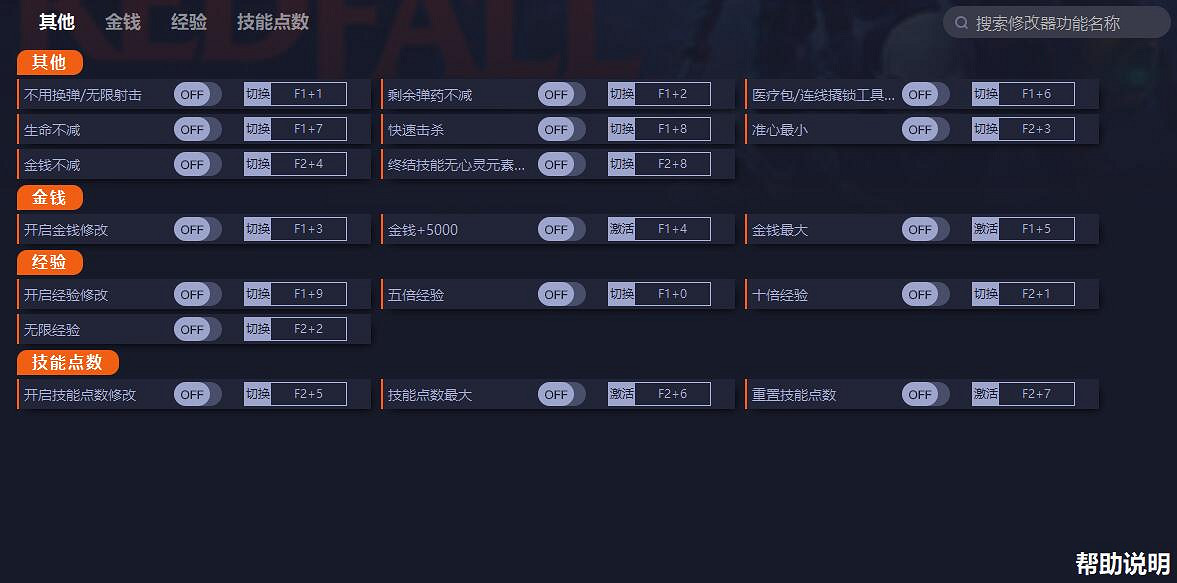Screen dimensions: 1177x583
Task: Click 激活 button for 金钱+5000
Action: tap(622, 229)
